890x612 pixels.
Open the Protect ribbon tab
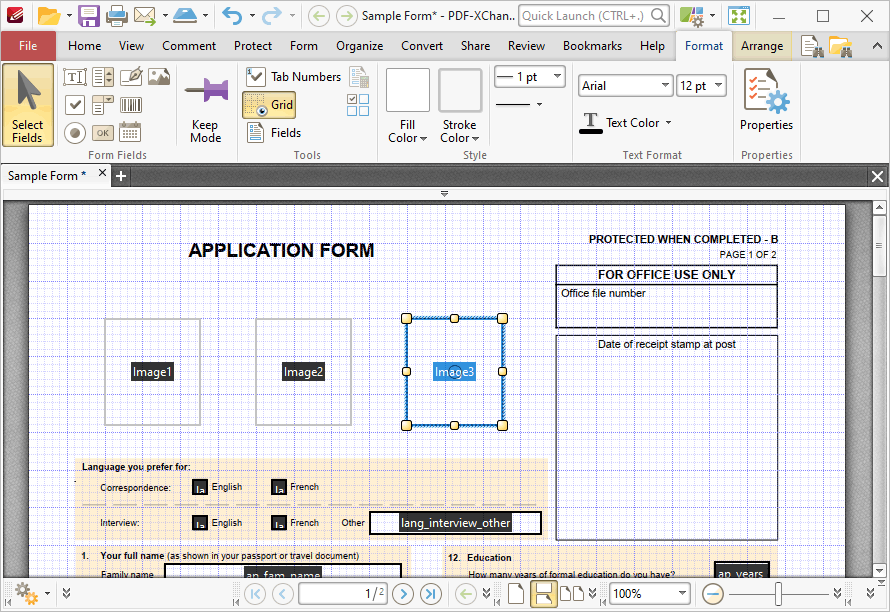click(x=253, y=46)
